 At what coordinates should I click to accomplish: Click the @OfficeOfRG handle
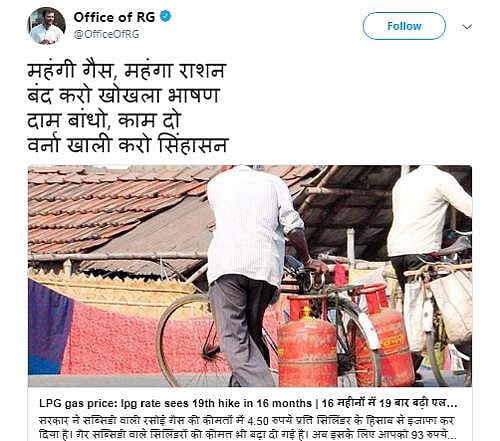(x=106, y=34)
